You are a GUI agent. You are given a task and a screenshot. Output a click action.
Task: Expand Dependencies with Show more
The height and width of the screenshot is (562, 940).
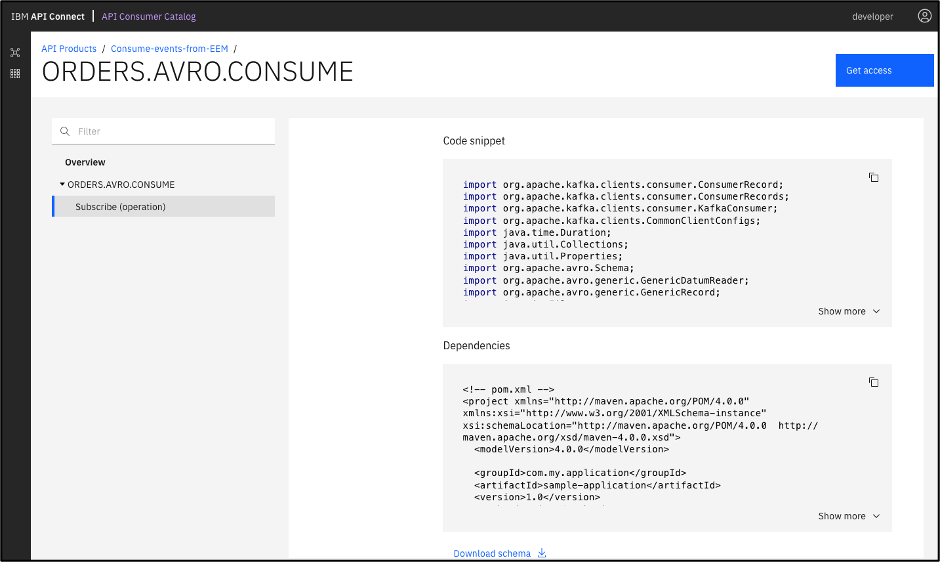tap(849, 516)
